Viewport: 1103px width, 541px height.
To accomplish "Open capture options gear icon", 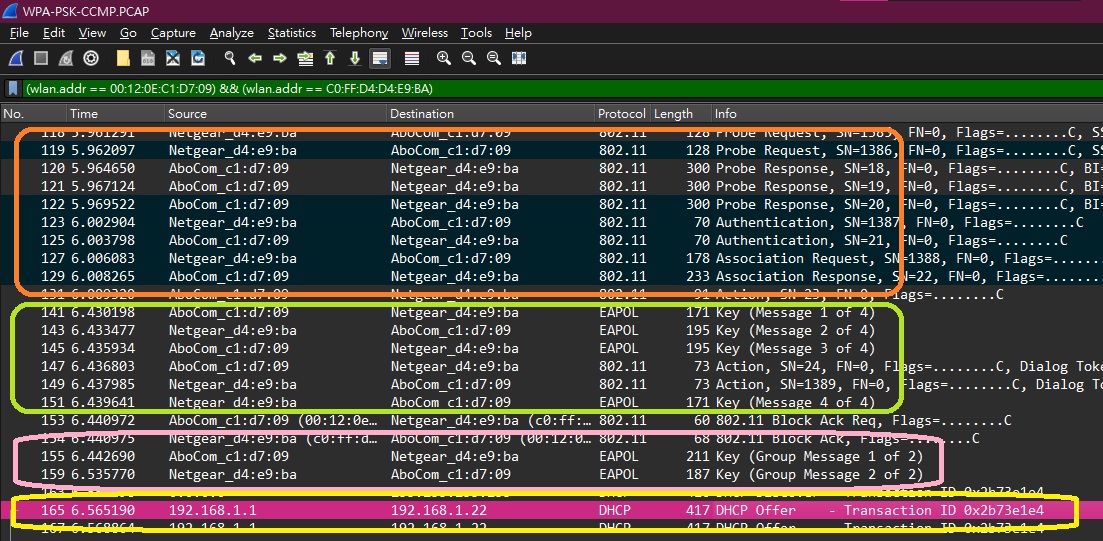I will [x=91, y=58].
